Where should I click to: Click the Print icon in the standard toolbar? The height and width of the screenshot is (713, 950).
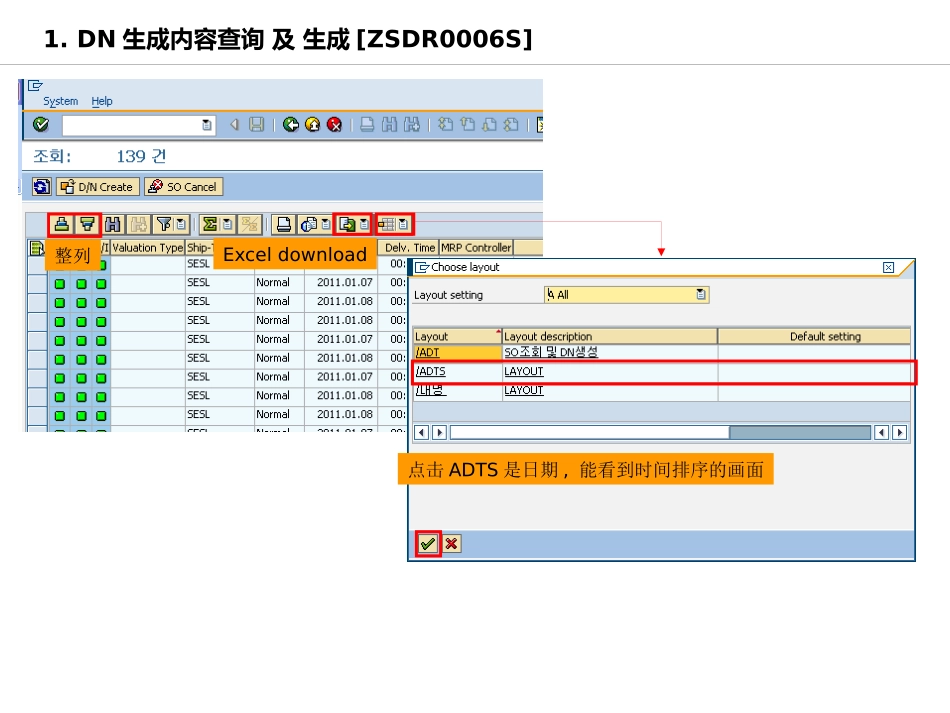367,125
